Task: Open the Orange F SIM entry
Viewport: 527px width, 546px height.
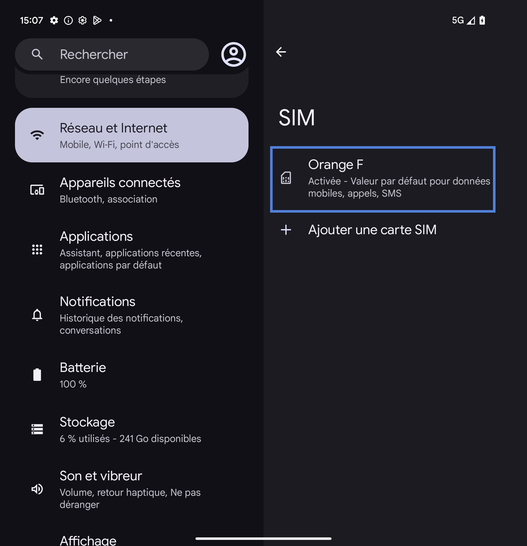Action: click(x=383, y=179)
